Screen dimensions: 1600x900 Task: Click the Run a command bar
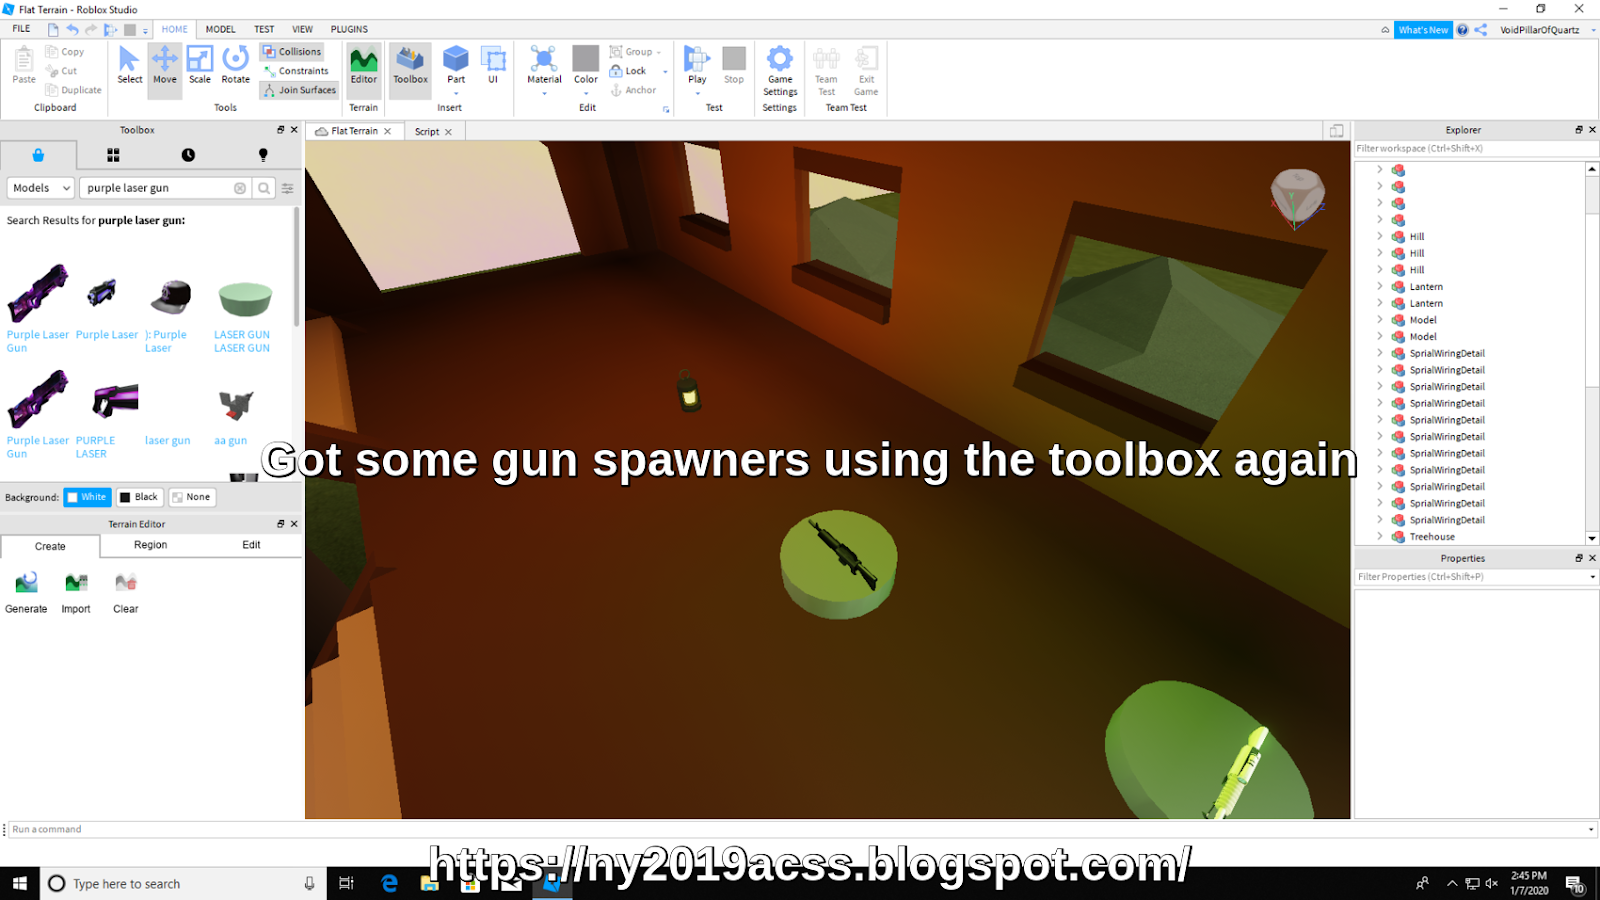[x=800, y=829]
